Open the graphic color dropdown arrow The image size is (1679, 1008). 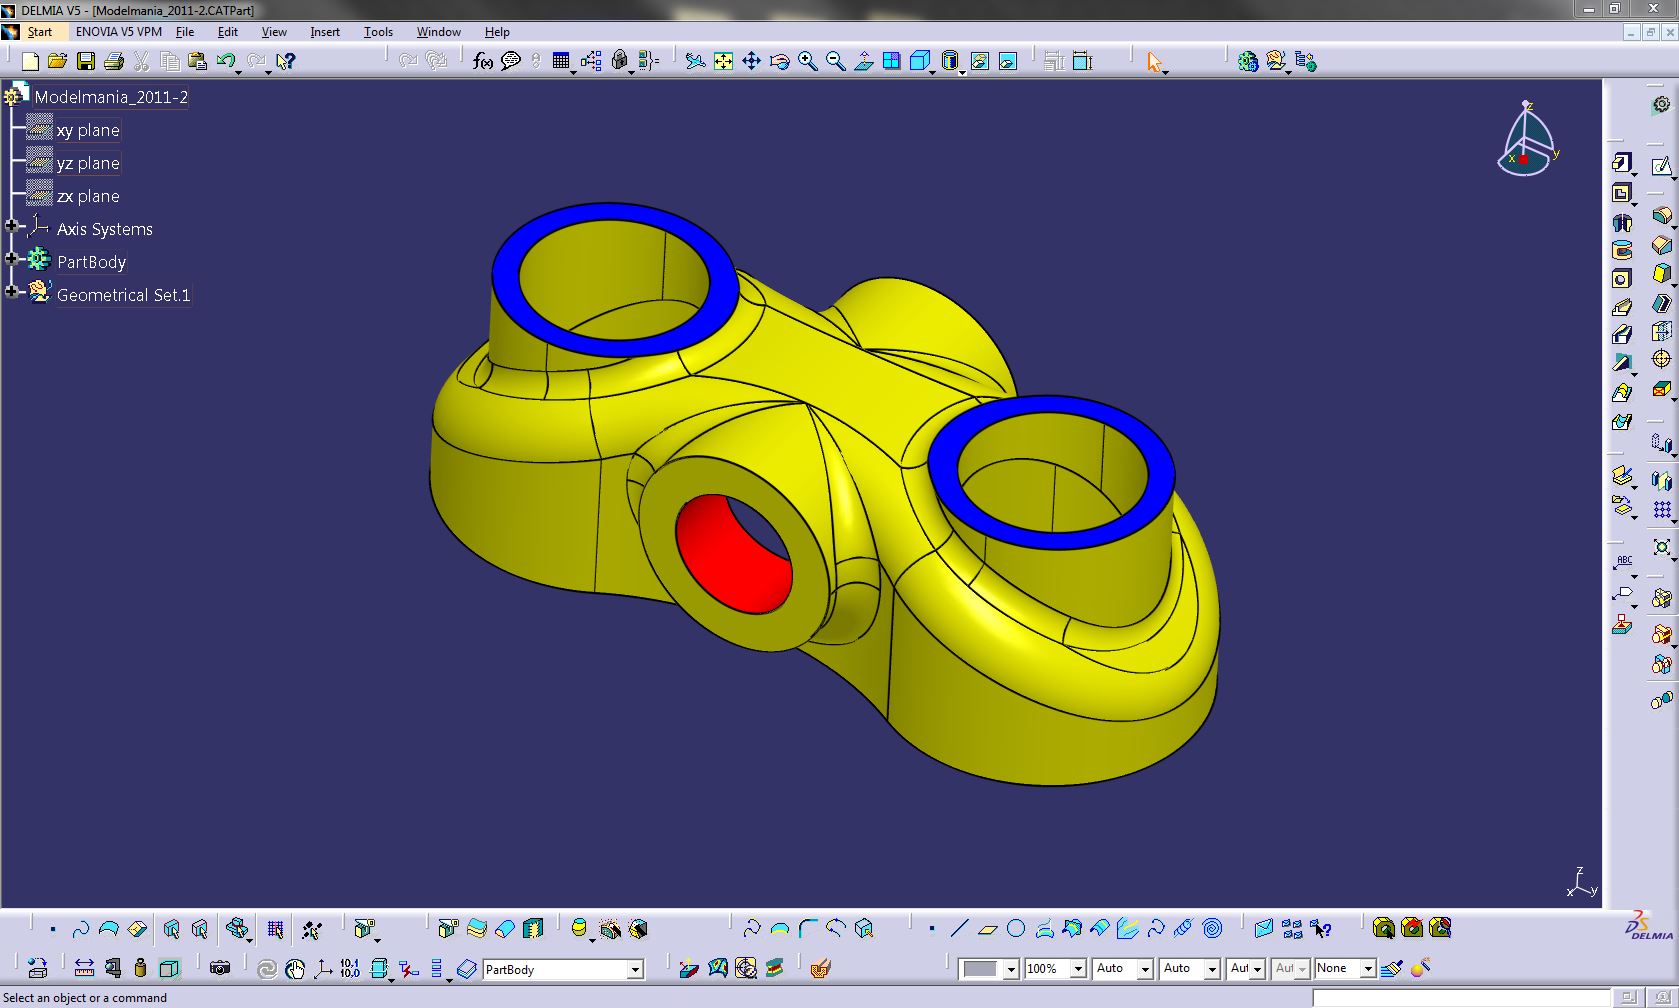tap(1011, 969)
